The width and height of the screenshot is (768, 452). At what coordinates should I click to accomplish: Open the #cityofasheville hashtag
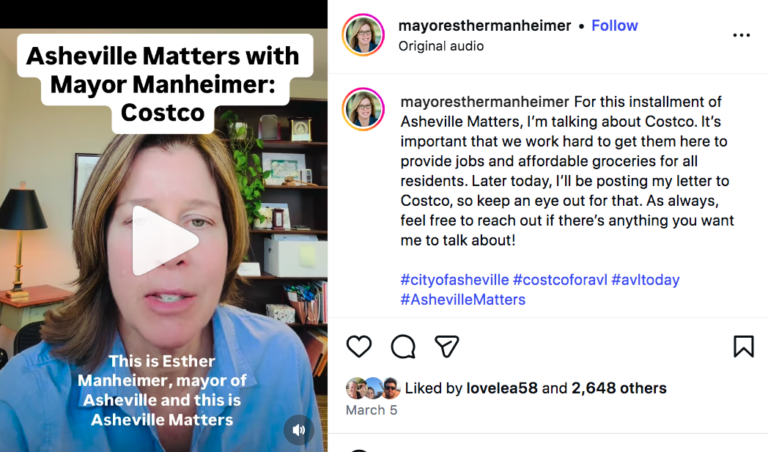tap(455, 280)
